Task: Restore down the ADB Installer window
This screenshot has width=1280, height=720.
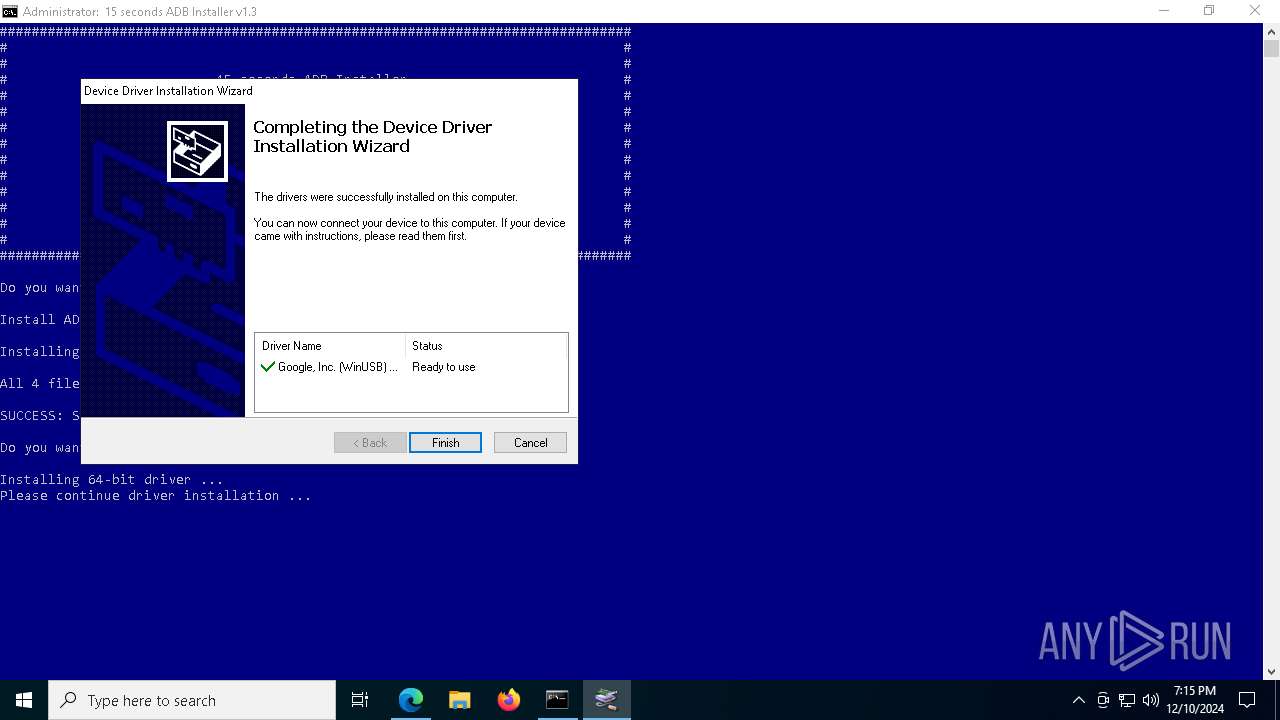Action: pyautogui.click(x=1209, y=11)
